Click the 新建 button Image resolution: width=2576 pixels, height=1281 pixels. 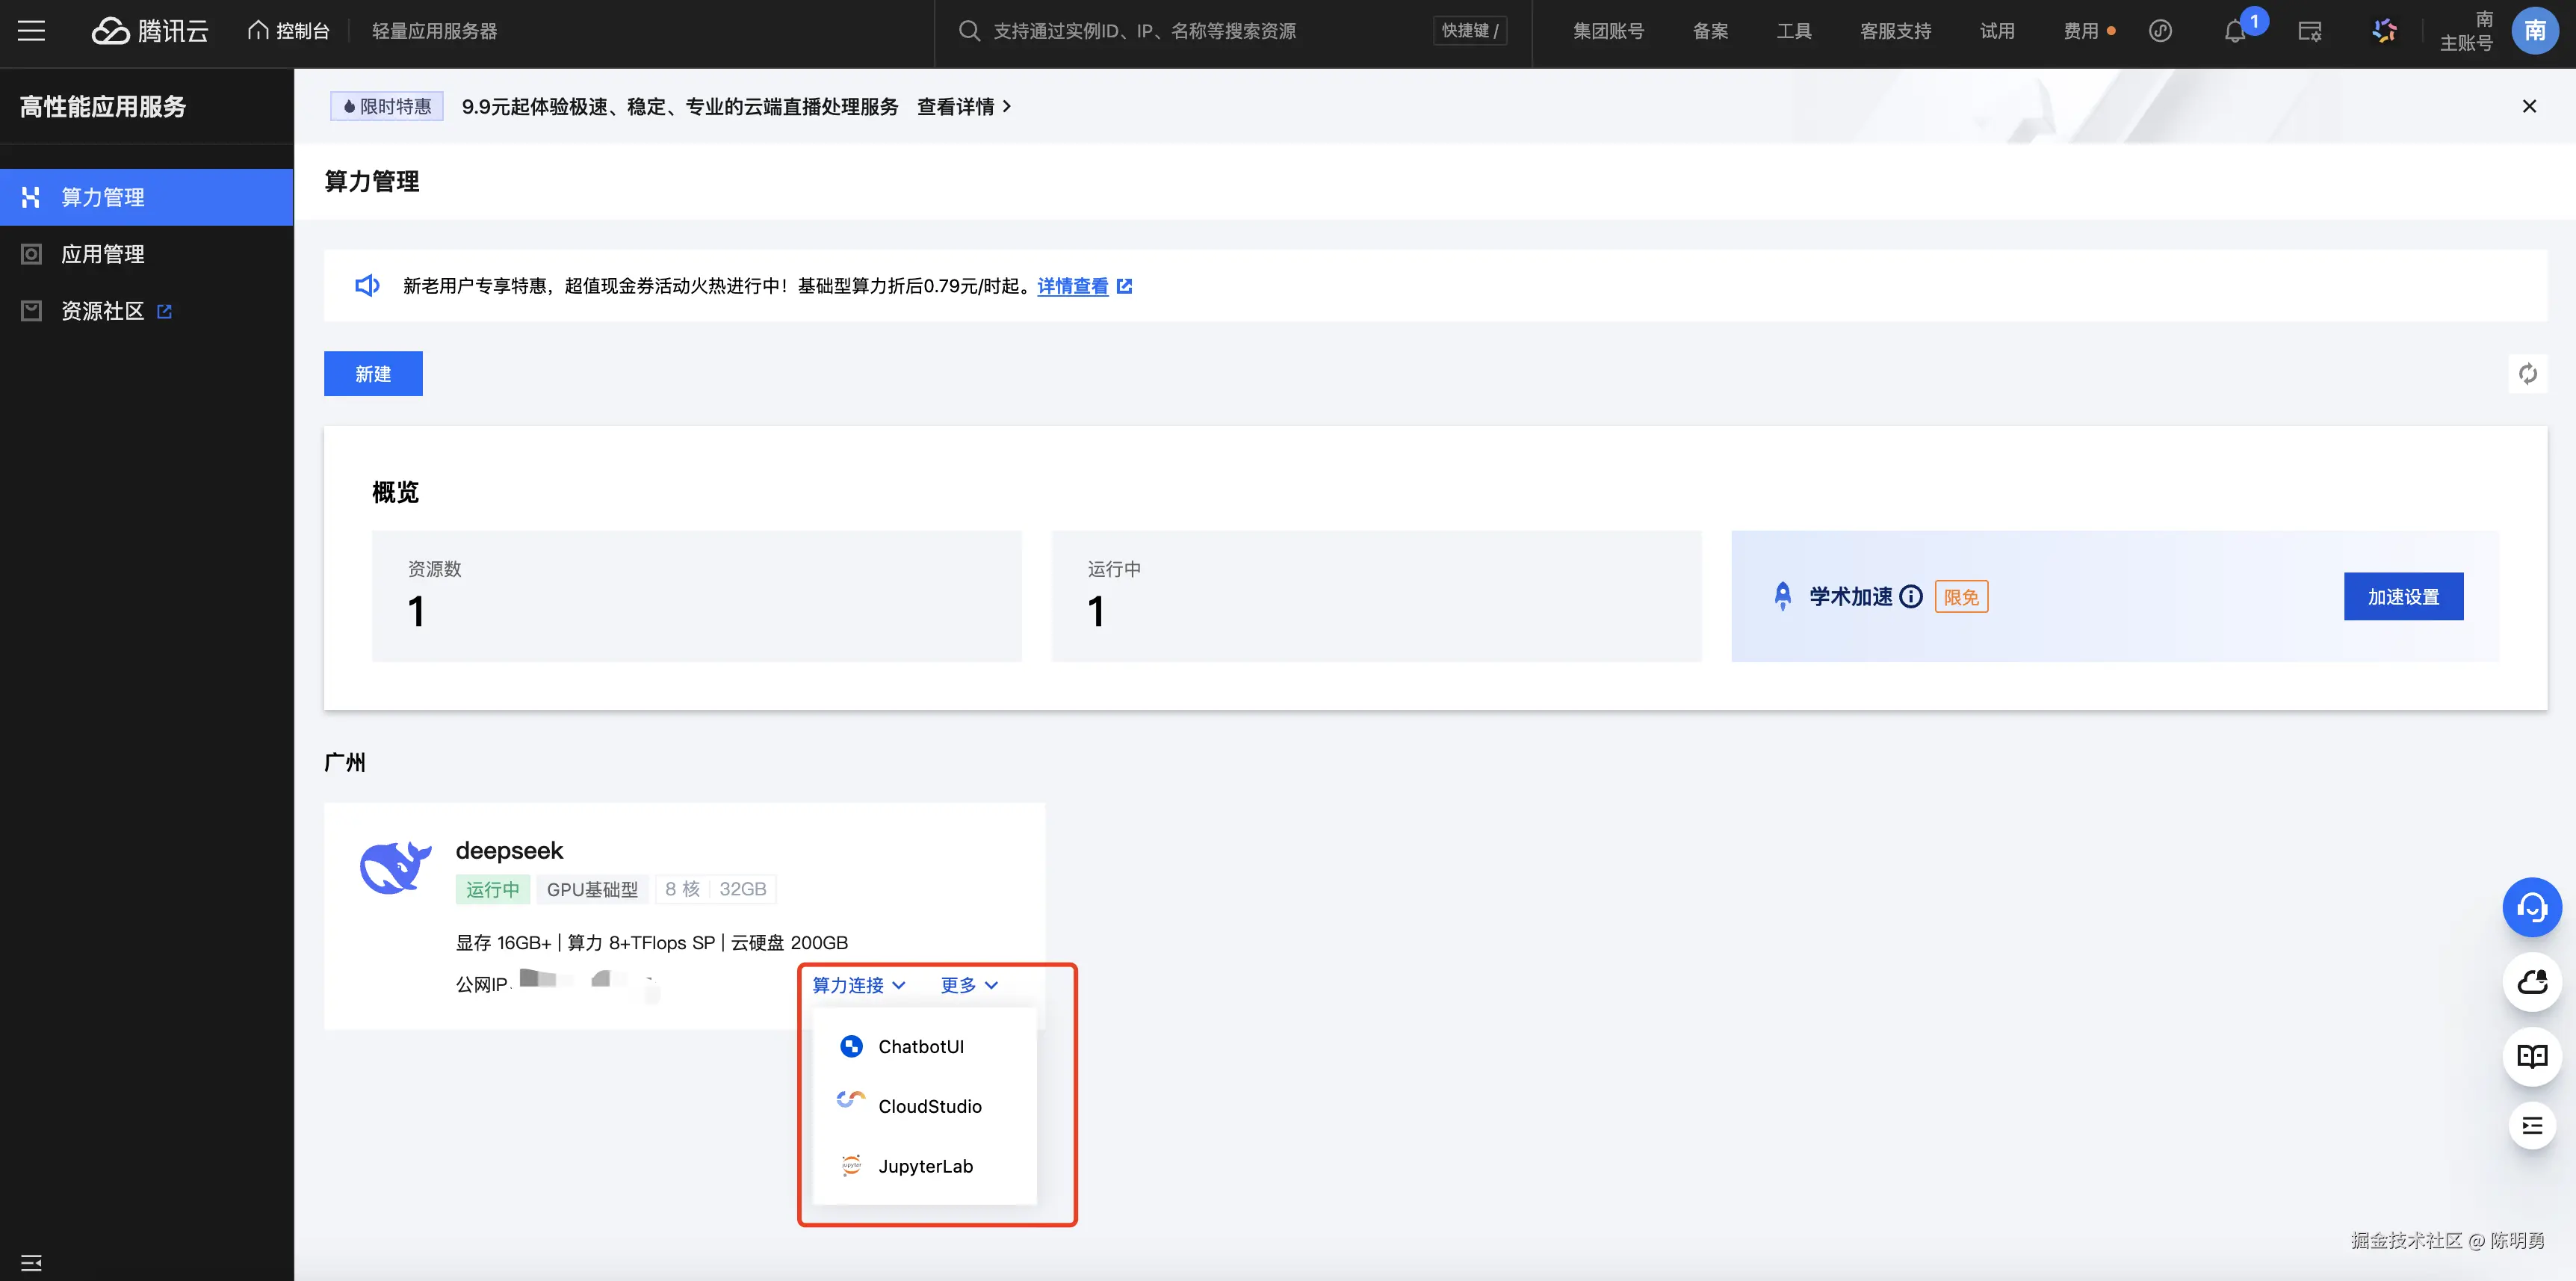pyautogui.click(x=373, y=374)
